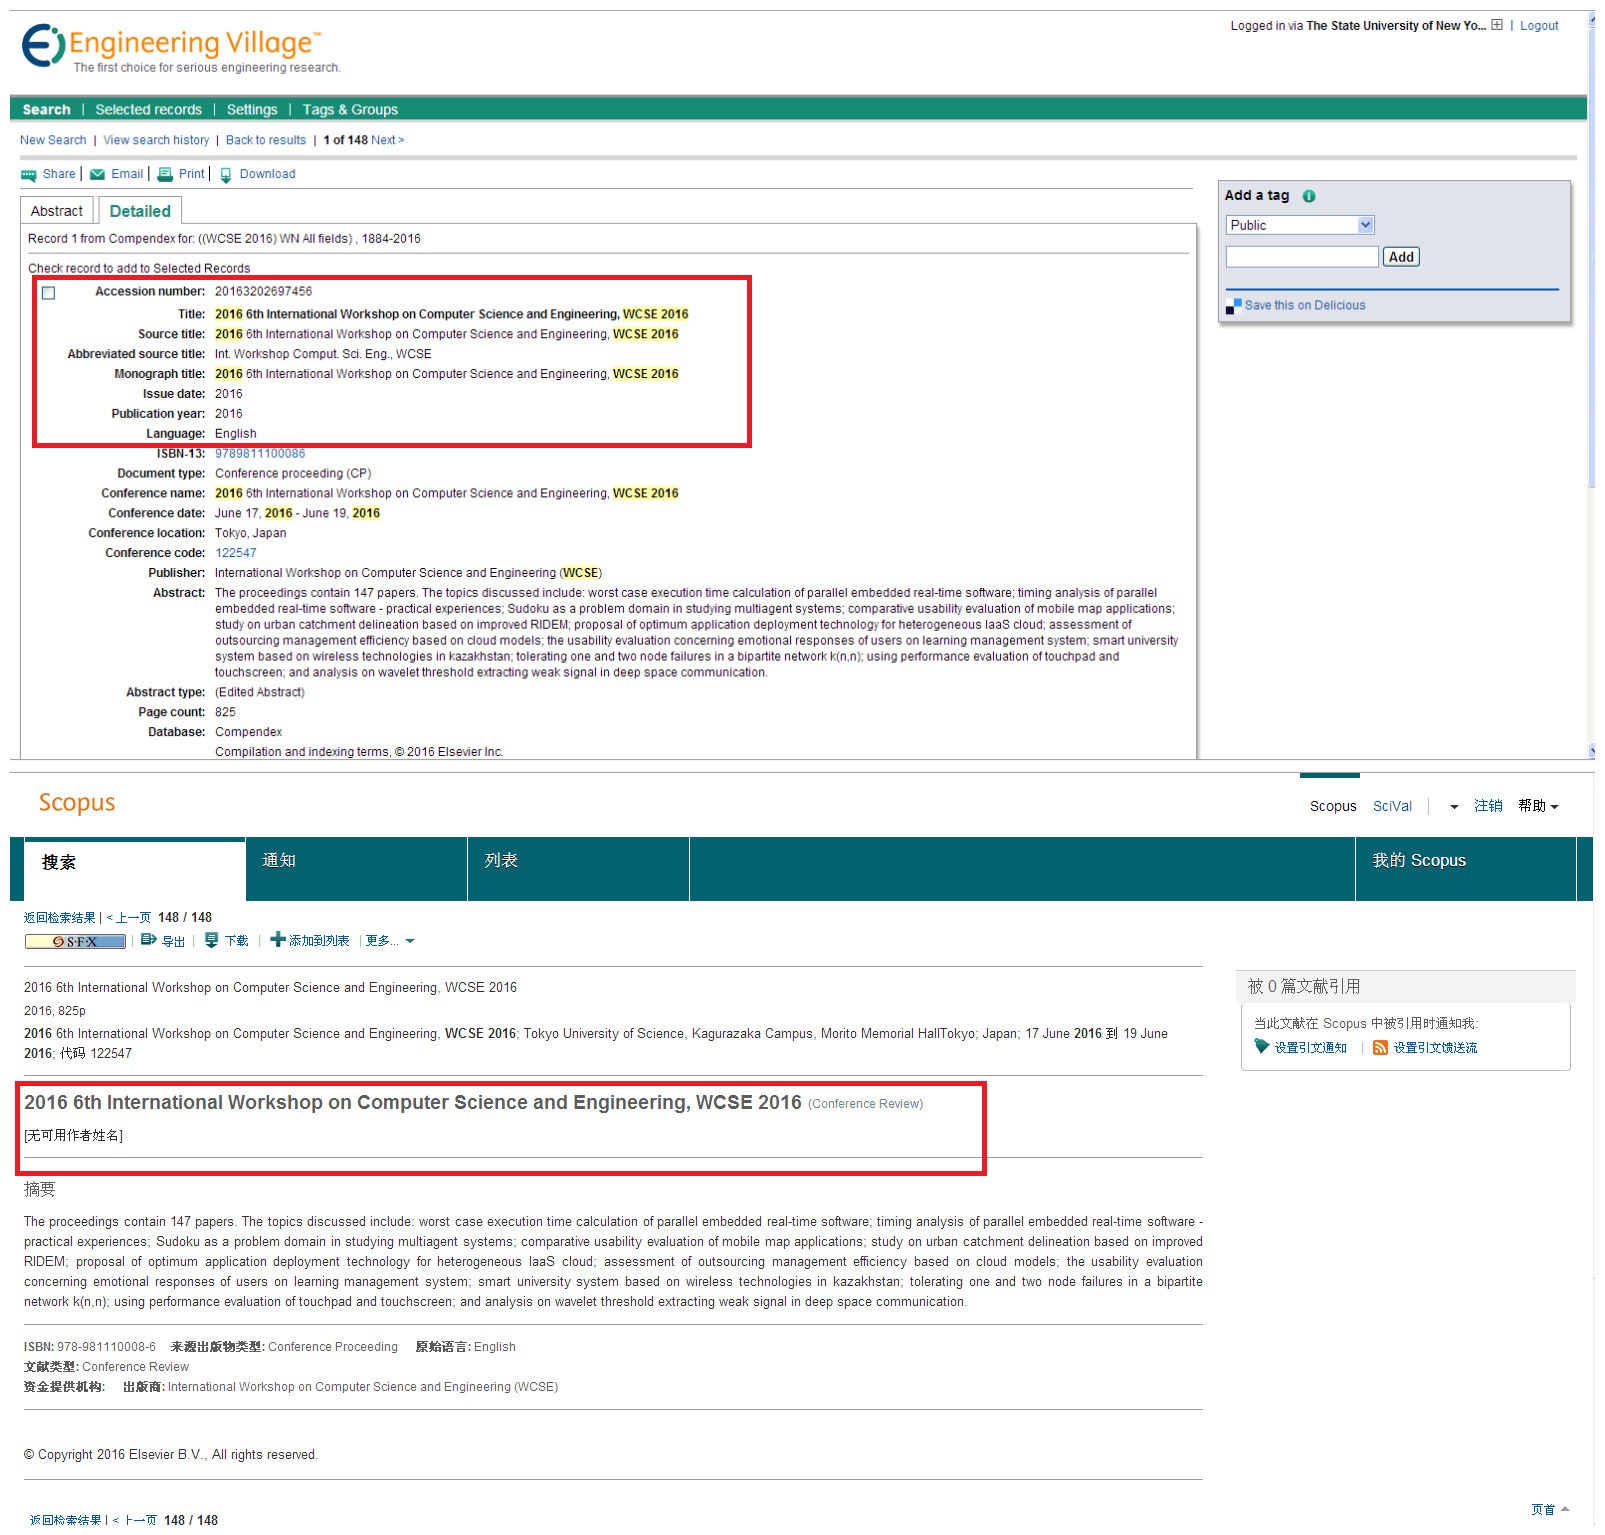
Task: Click the Share icon in Engineering Village
Action: coord(28,175)
